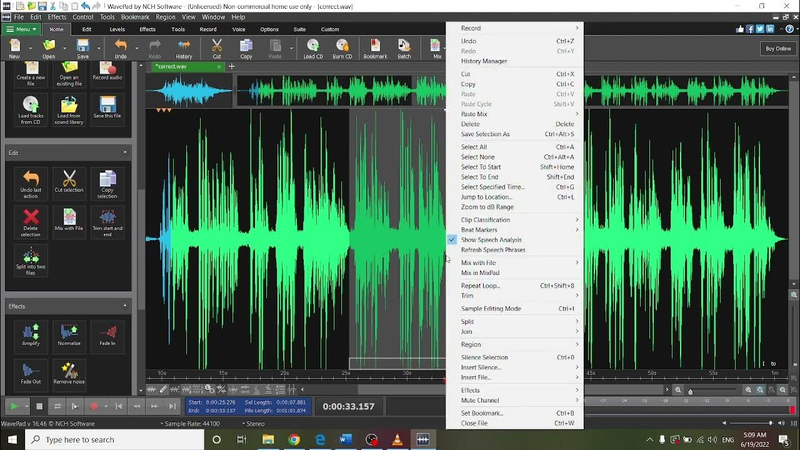Screen dimensions: 800x450
Task: Click the green Play button
Action: pos(14,406)
